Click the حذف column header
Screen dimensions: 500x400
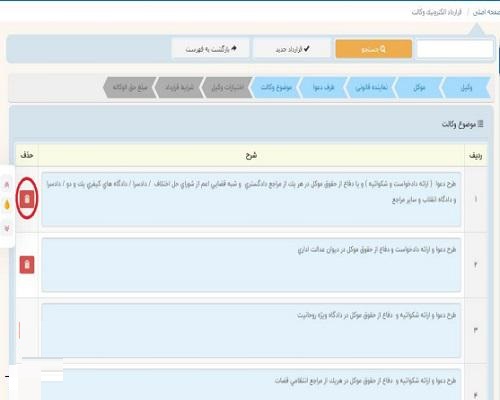pyautogui.click(x=27, y=155)
